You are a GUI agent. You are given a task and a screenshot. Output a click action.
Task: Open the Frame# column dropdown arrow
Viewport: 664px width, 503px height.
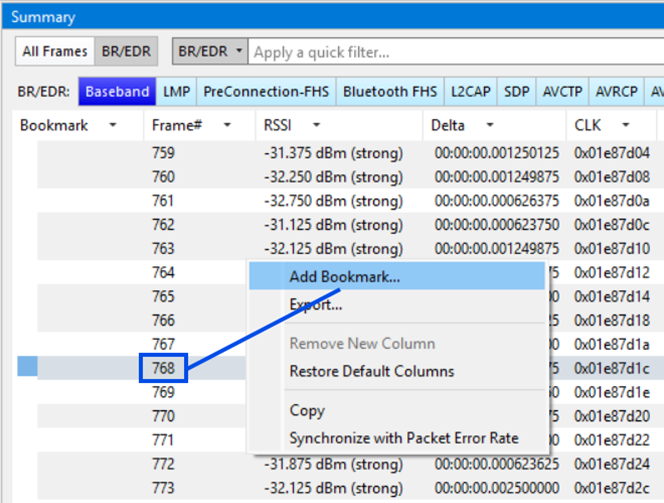click(x=227, y=125)
